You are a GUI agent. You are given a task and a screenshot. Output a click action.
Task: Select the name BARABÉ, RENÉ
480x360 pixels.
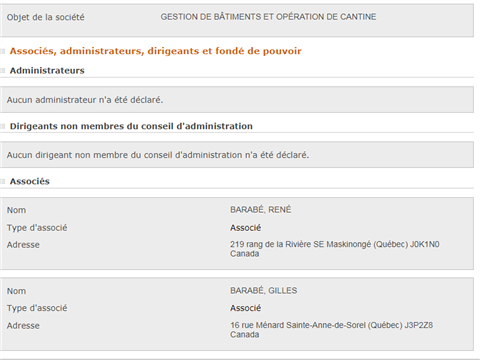pos(261,210)
